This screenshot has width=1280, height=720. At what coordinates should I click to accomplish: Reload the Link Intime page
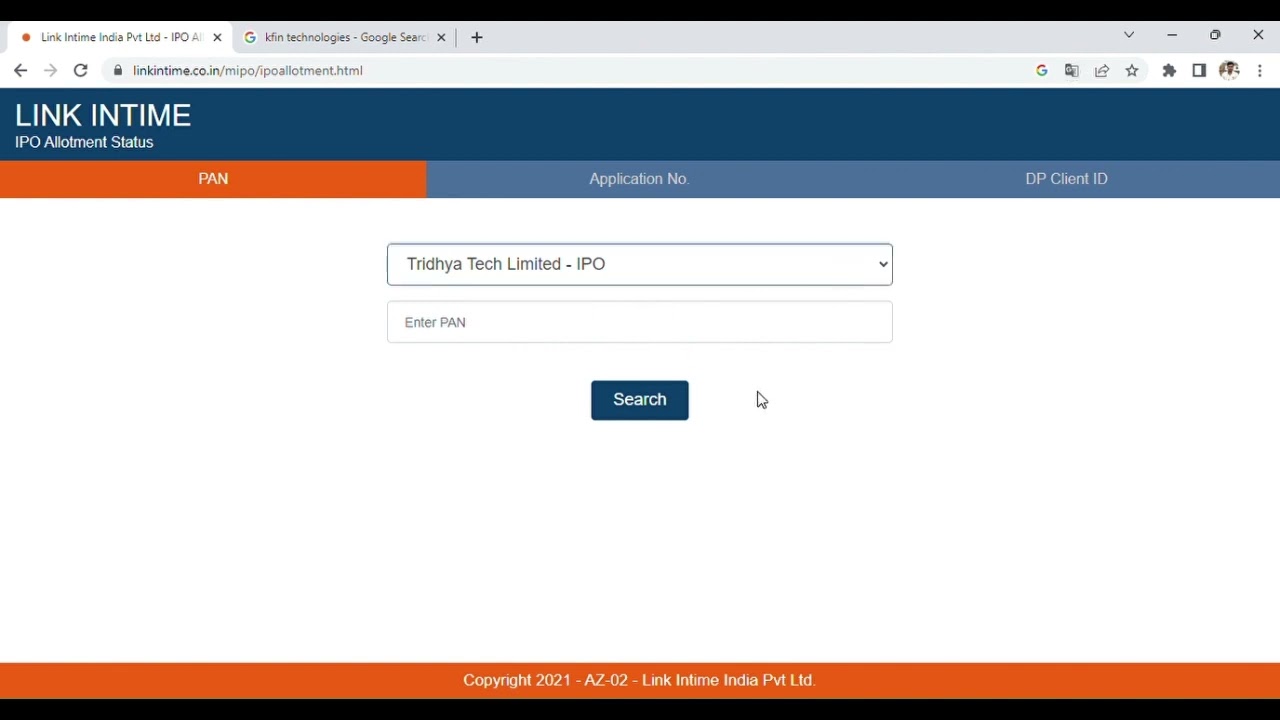(81, 71)
